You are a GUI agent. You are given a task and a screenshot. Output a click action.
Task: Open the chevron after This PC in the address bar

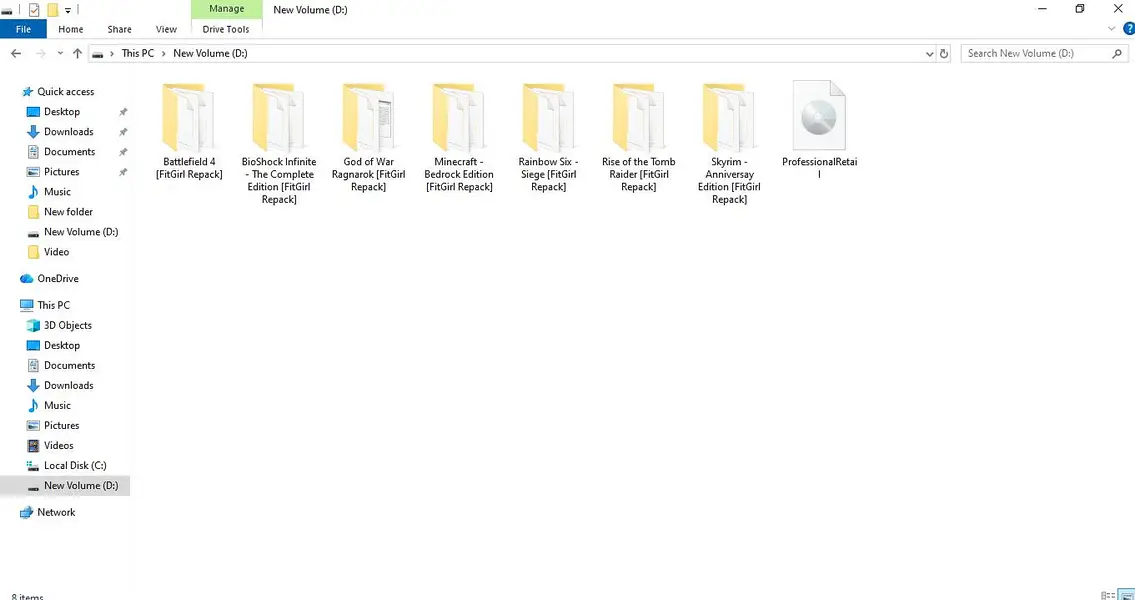(164, 54)
